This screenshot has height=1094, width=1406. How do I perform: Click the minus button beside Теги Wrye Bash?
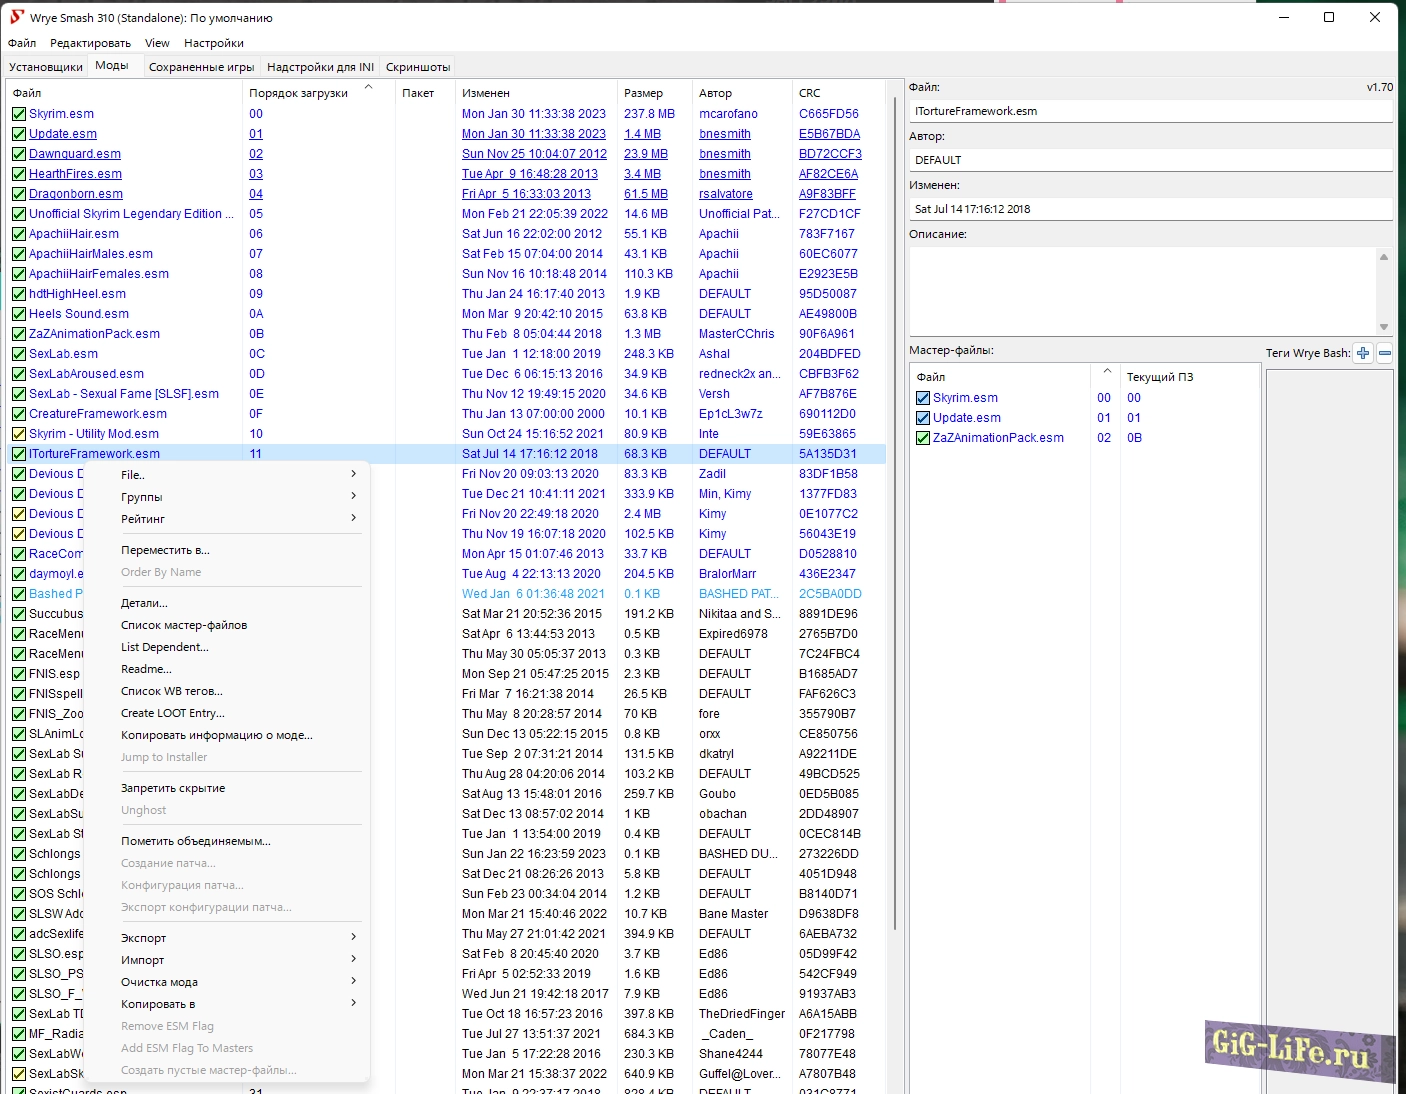[x=1385, y=353]
